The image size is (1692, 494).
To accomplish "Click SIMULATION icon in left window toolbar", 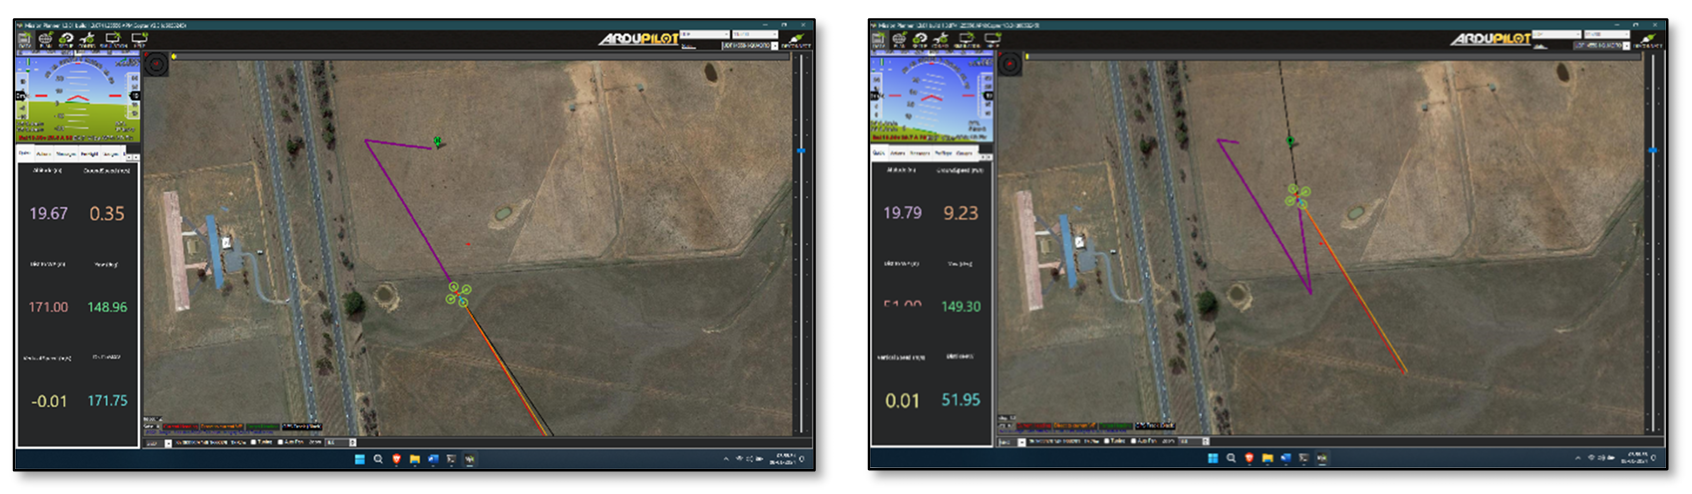I will (113, 40).
